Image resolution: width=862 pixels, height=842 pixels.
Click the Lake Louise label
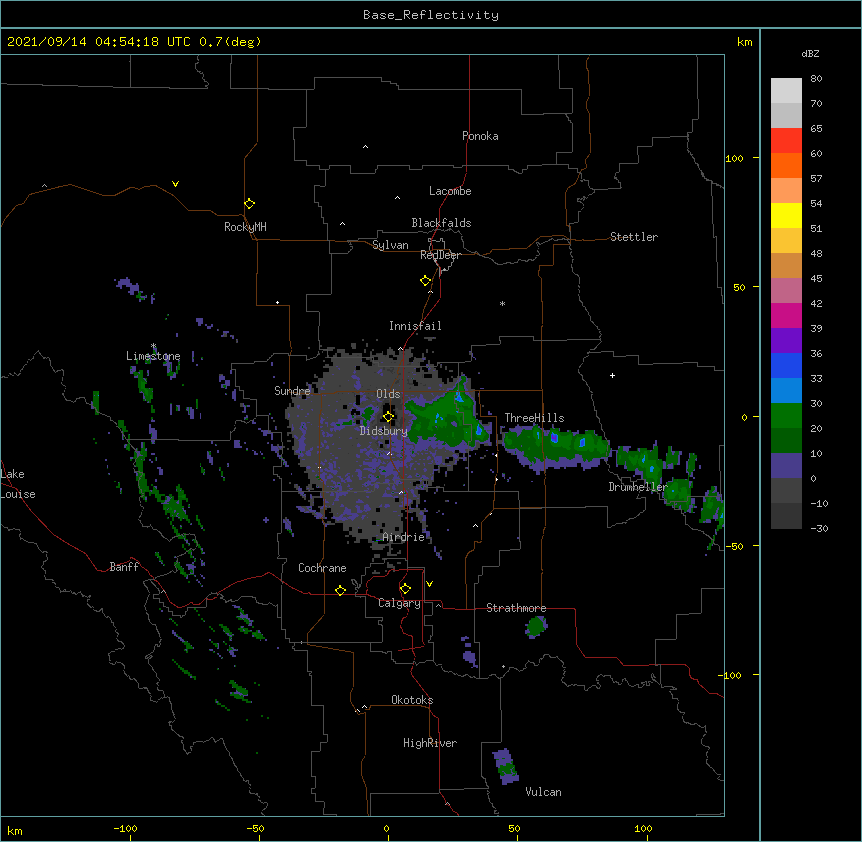[18, 484]
